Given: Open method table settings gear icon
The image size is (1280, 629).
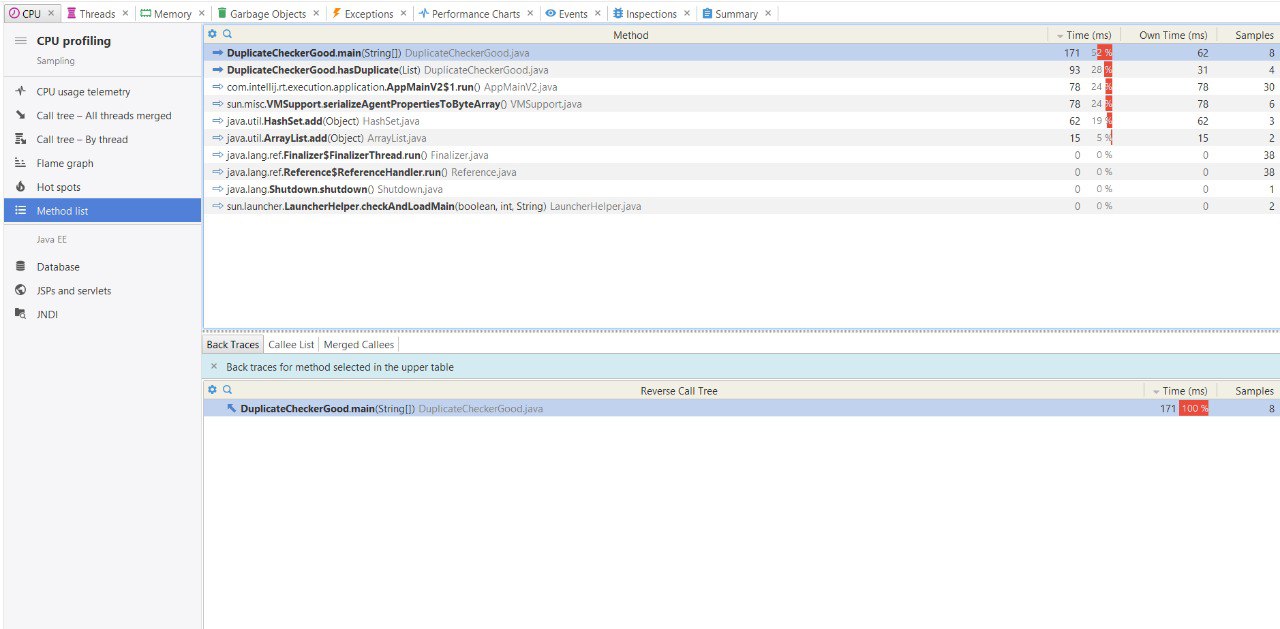Looking at the screenshot, I should point(212,34).
